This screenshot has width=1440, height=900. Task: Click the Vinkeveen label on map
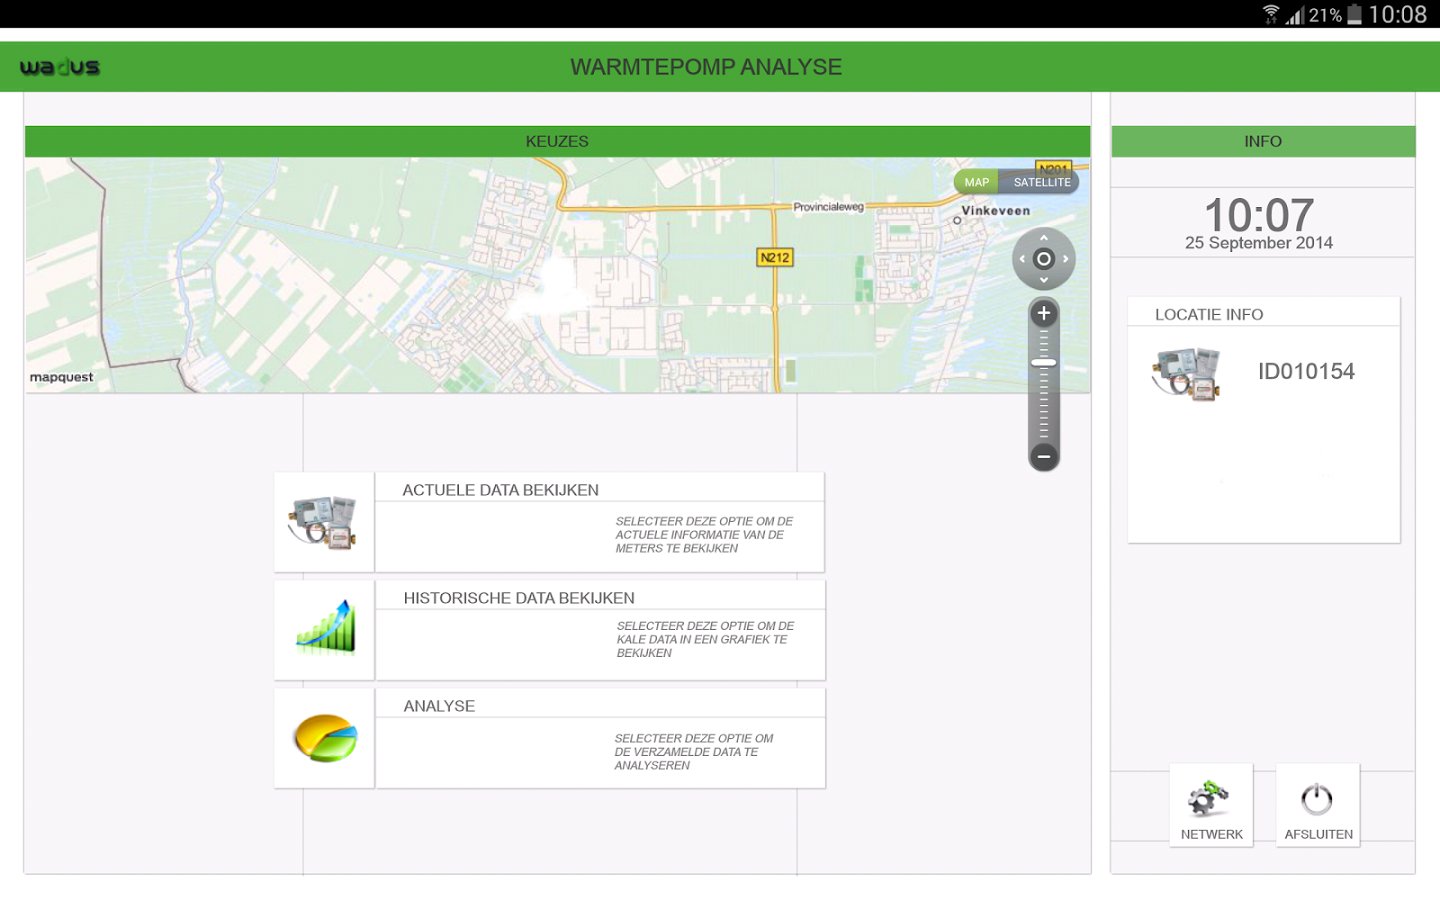[995, 211]
